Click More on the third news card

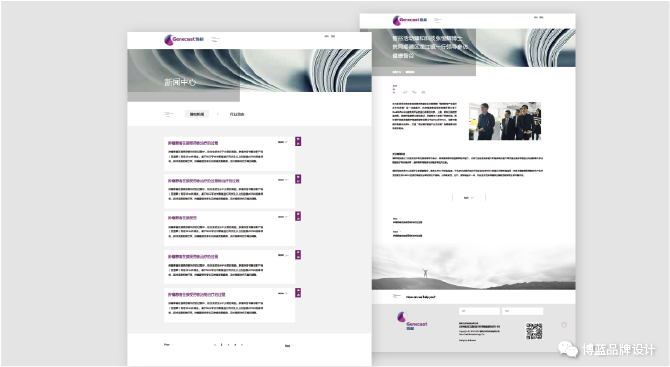click(283, 217)
